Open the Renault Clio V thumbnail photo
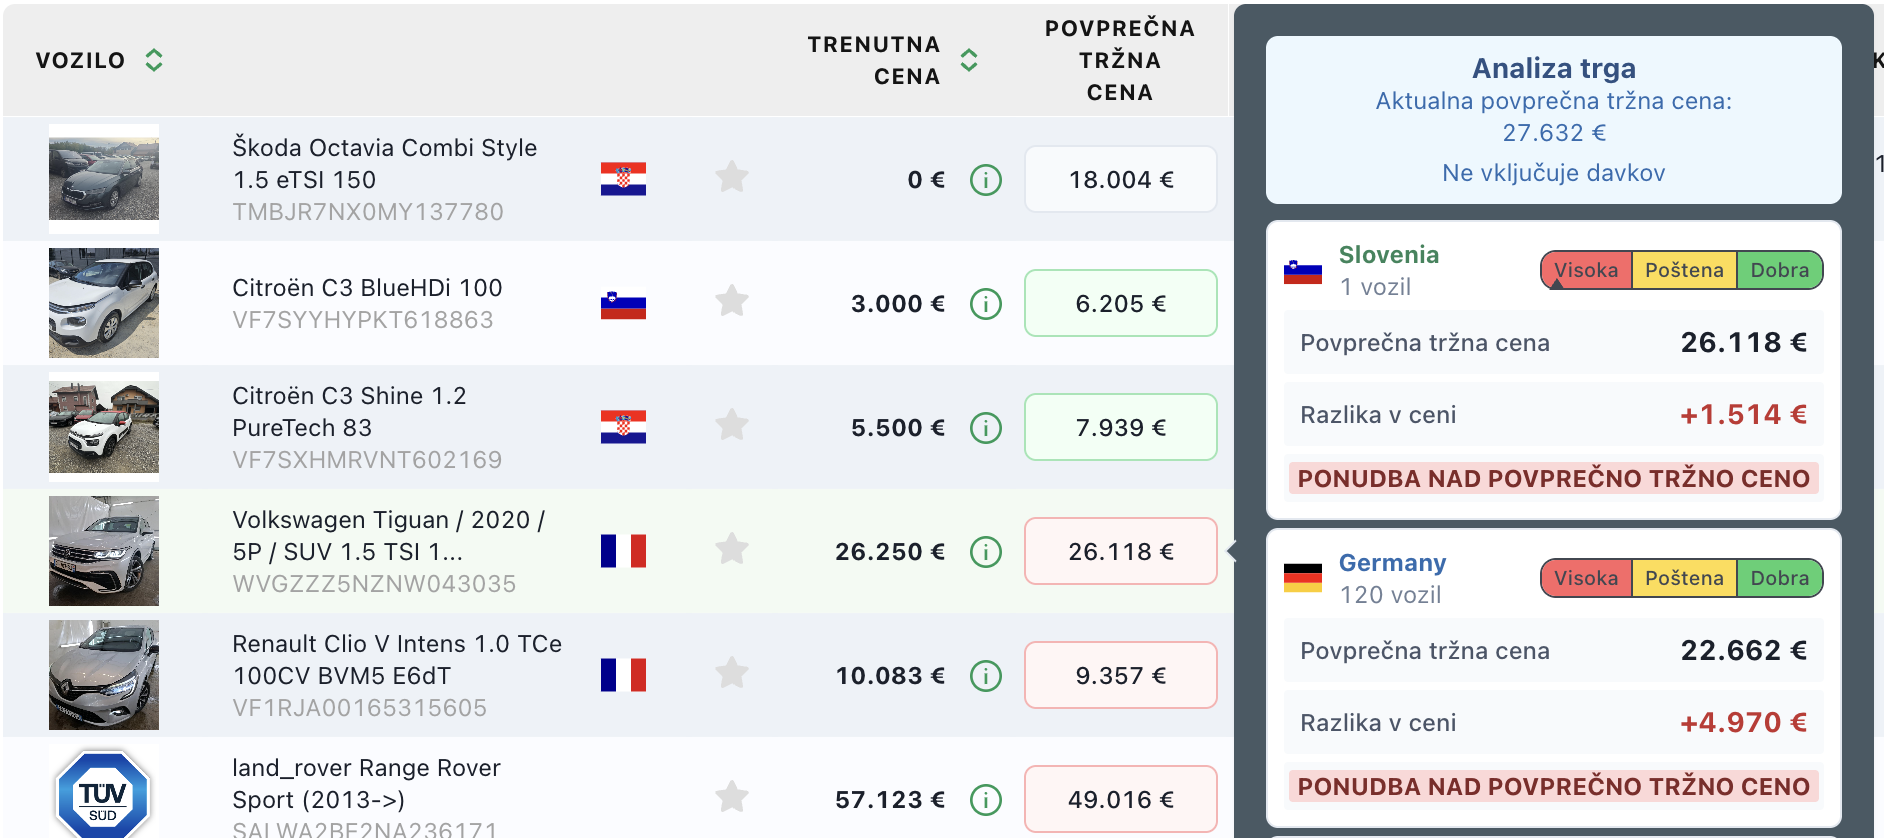The width and height of the screenshot is (1884, 838). coord(104,675)
